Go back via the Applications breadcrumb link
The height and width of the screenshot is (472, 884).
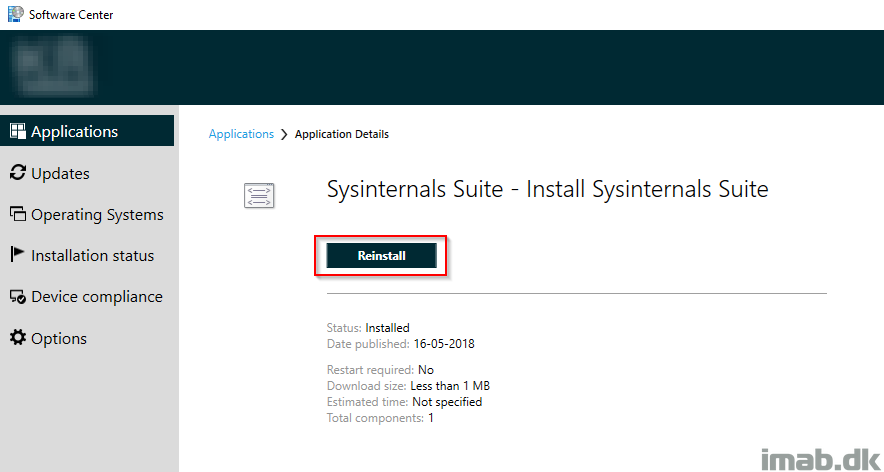point(241,134)
